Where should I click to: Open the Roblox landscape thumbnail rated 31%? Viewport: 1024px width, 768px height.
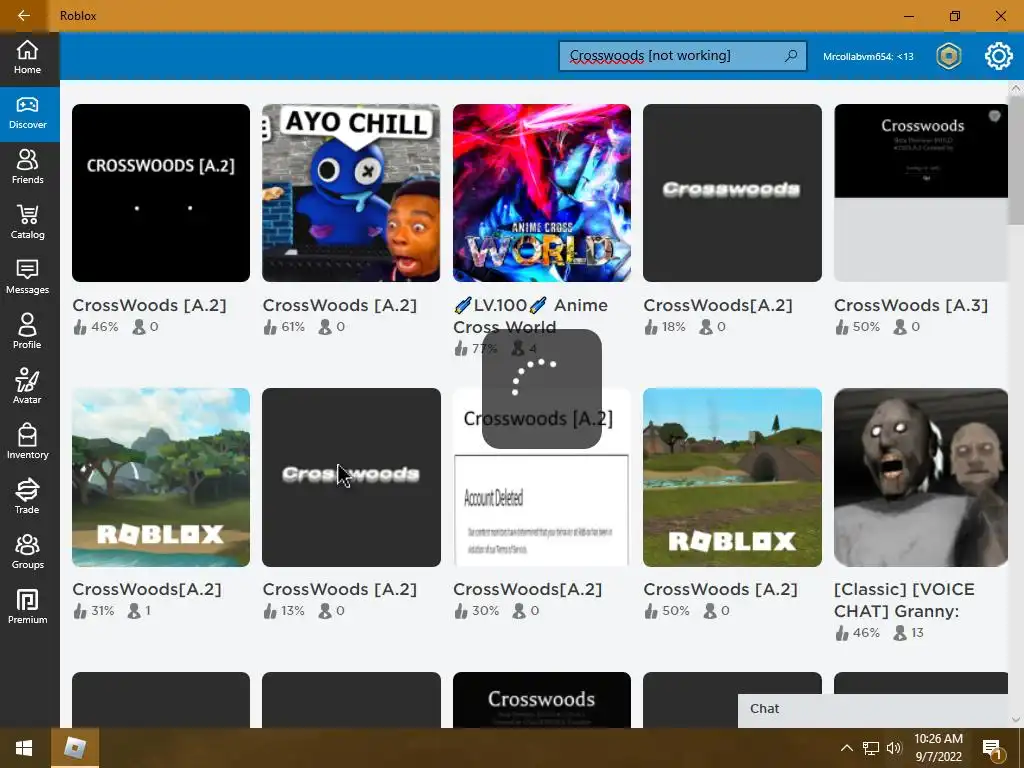click(161, 477)
